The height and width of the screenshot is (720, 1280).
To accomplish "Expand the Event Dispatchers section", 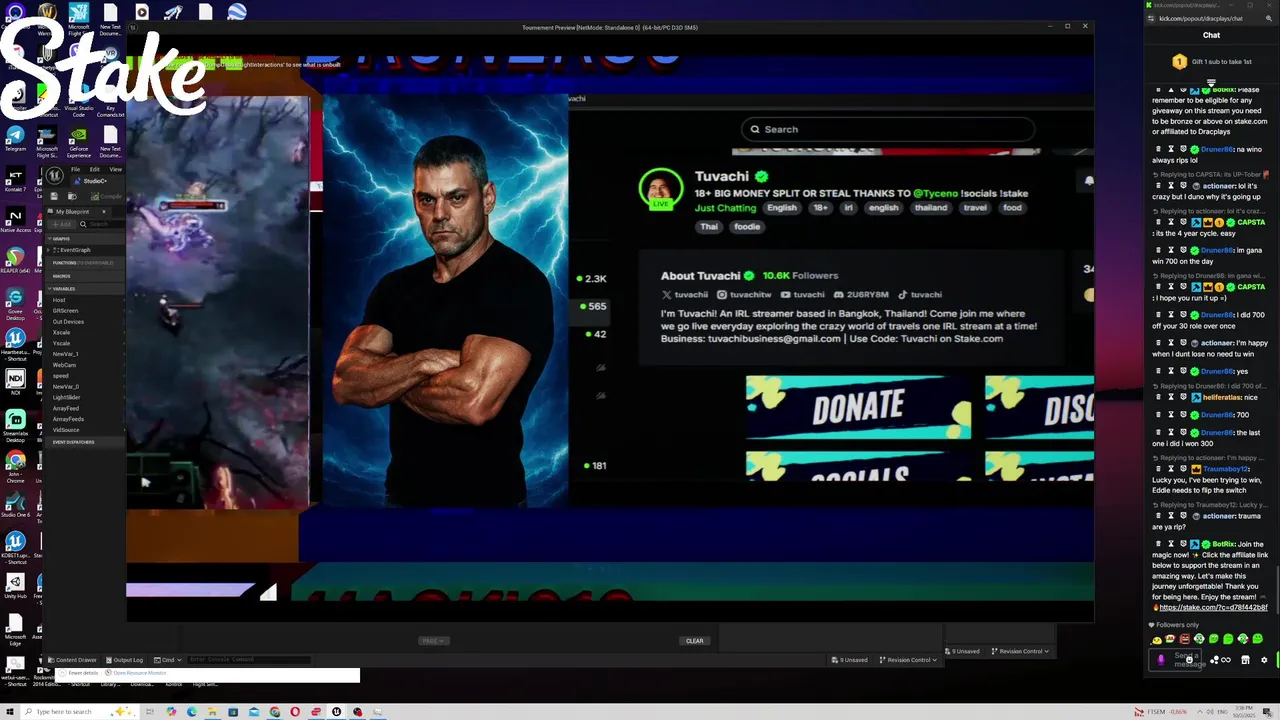I will coord(74,441).
